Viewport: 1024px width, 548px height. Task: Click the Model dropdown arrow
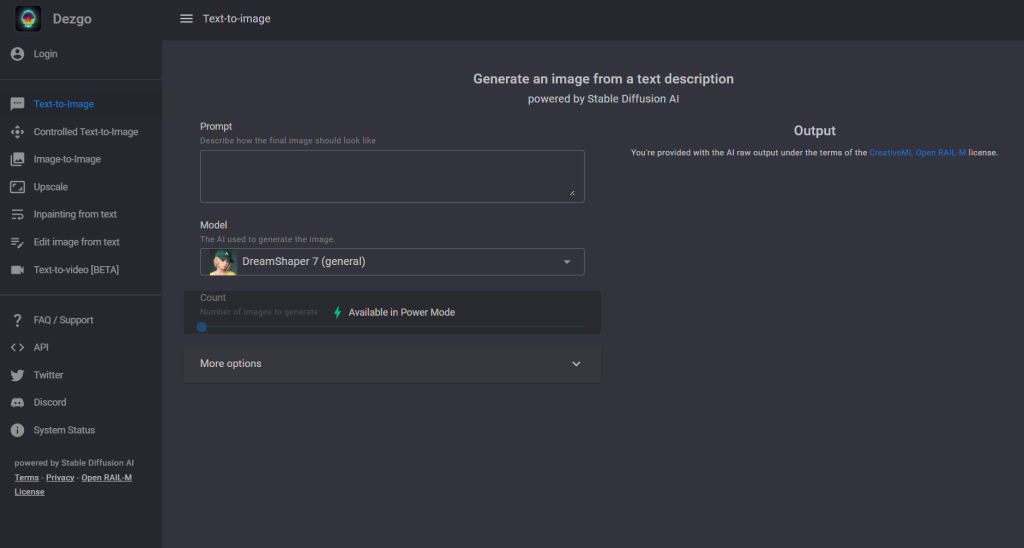(567, 262)
